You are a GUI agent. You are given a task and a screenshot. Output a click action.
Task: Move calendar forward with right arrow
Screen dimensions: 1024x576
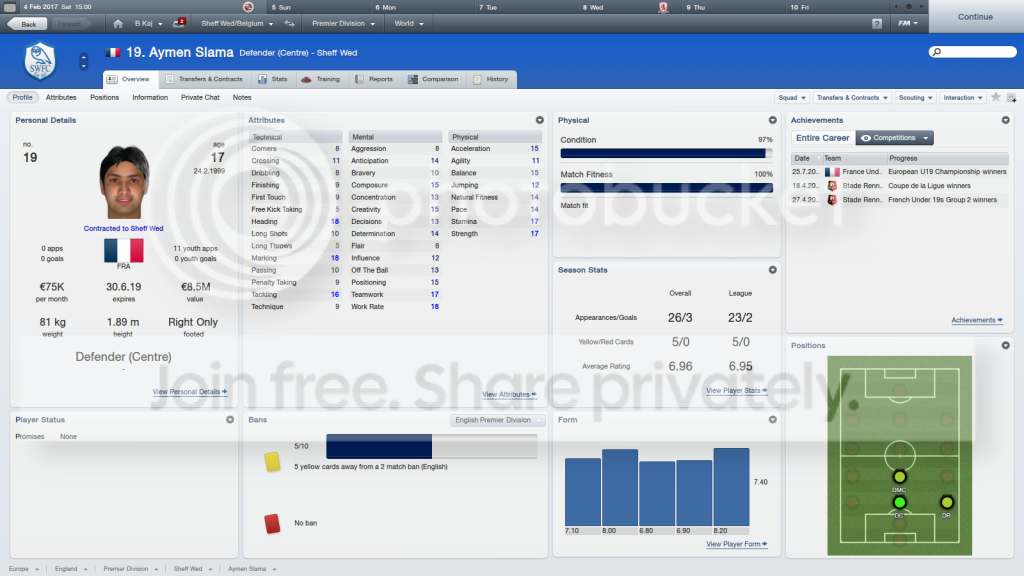[x=921, y=7]
